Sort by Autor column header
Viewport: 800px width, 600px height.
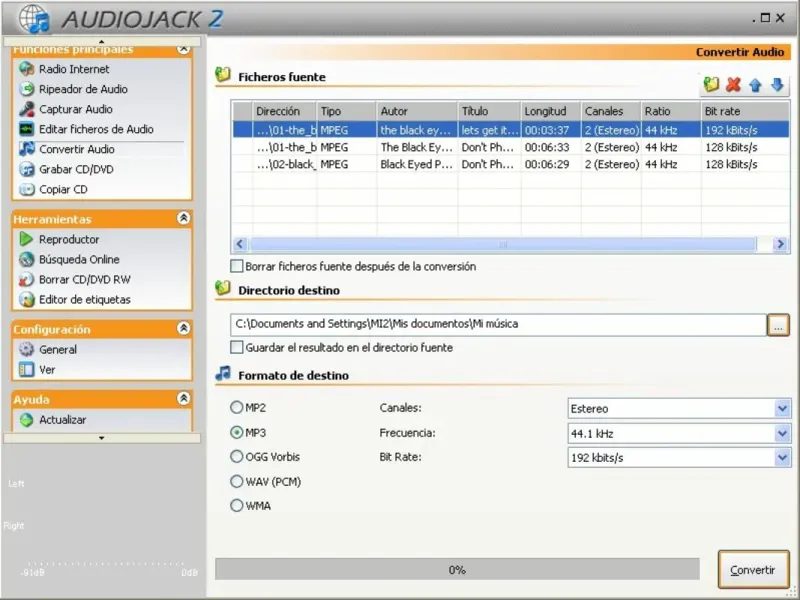point(417,111)
